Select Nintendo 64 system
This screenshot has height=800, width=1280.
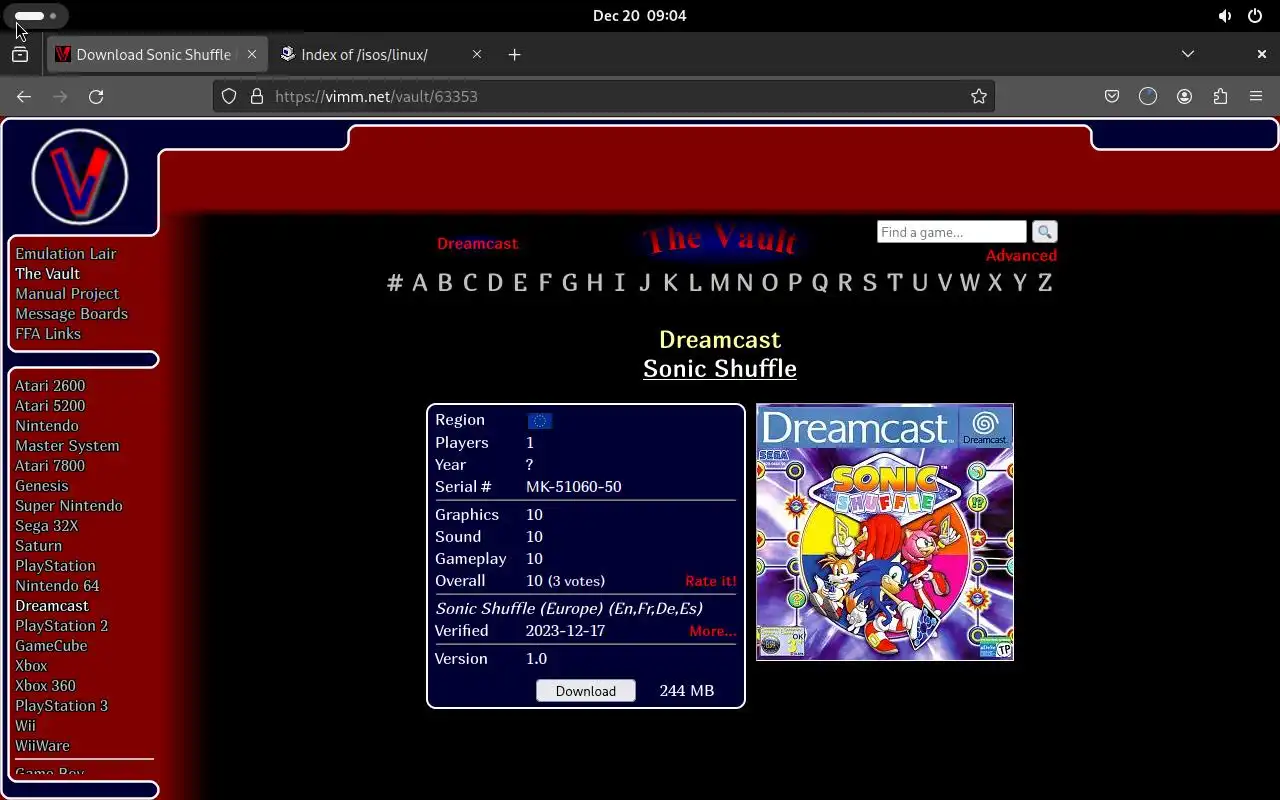pos(57,586)
